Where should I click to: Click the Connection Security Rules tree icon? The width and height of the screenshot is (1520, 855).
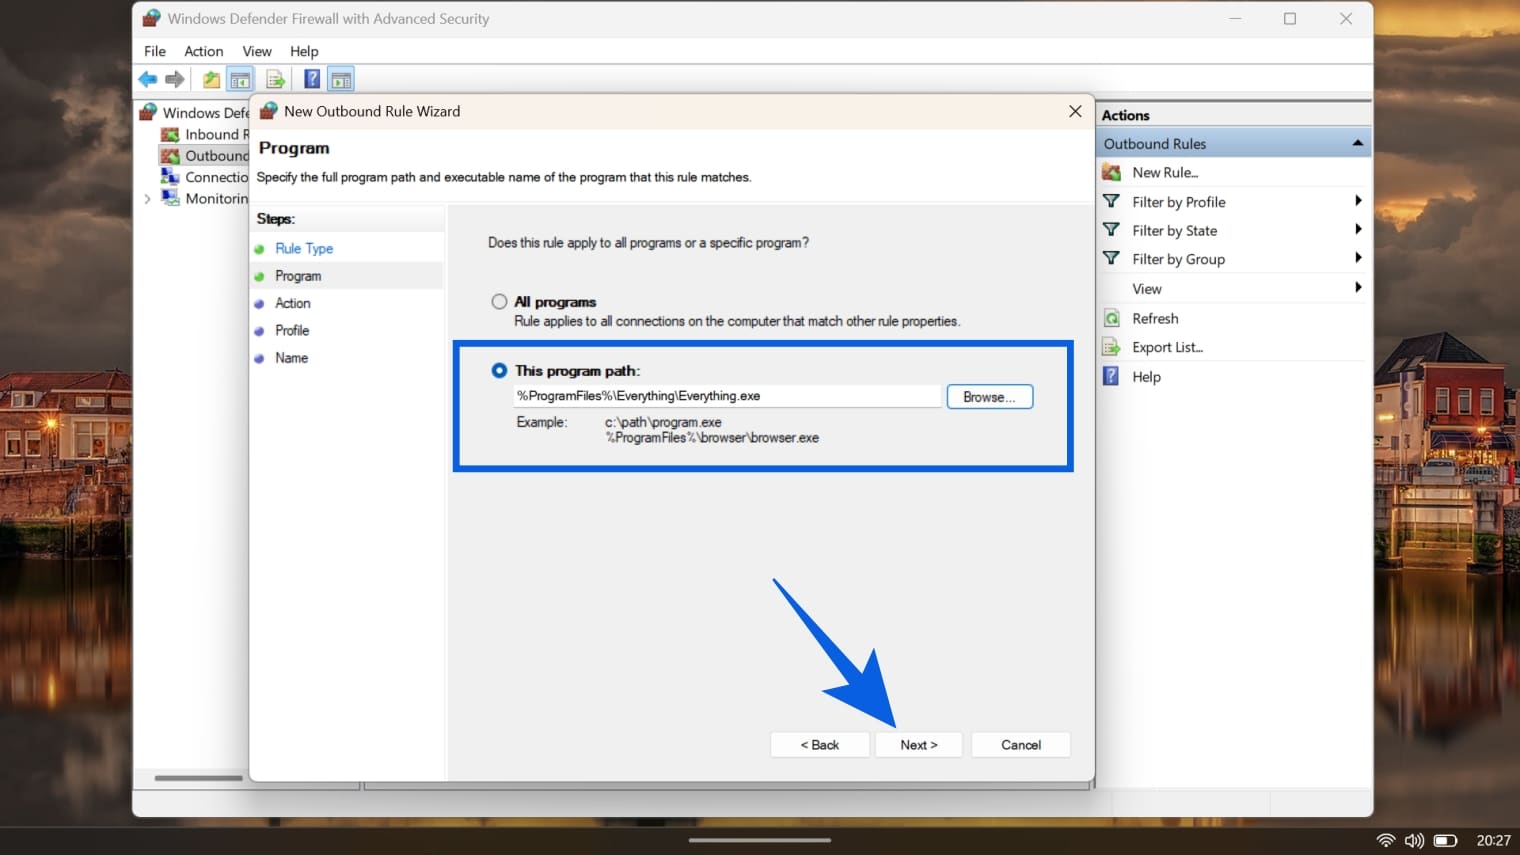point(170,177)
